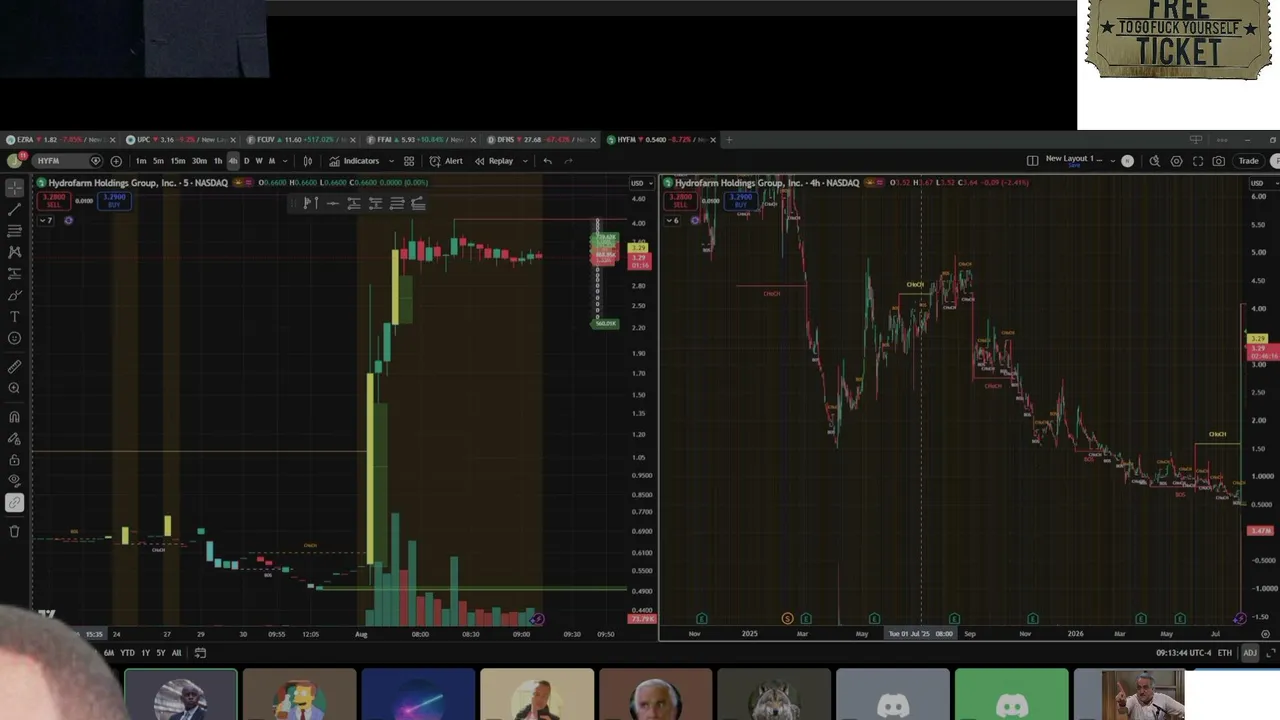
Task: Collapse the 6 indicators legend on right chart
Action: [x=672, y=220]
